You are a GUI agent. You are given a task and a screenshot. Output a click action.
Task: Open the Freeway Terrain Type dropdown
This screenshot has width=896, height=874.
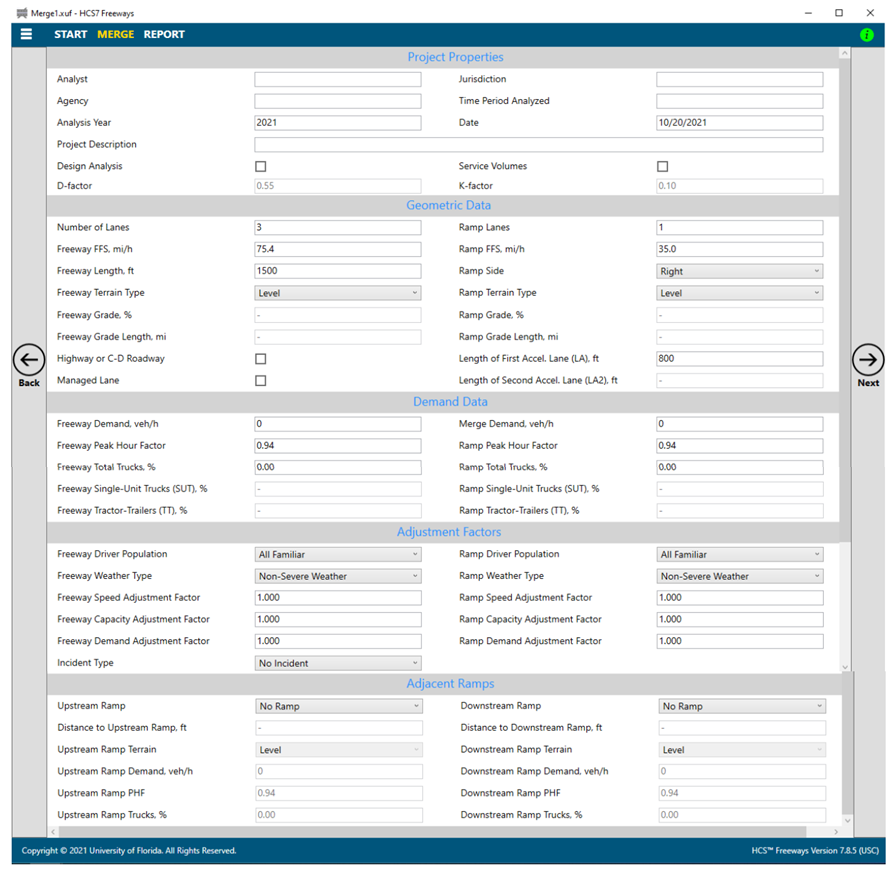point(338,293)
